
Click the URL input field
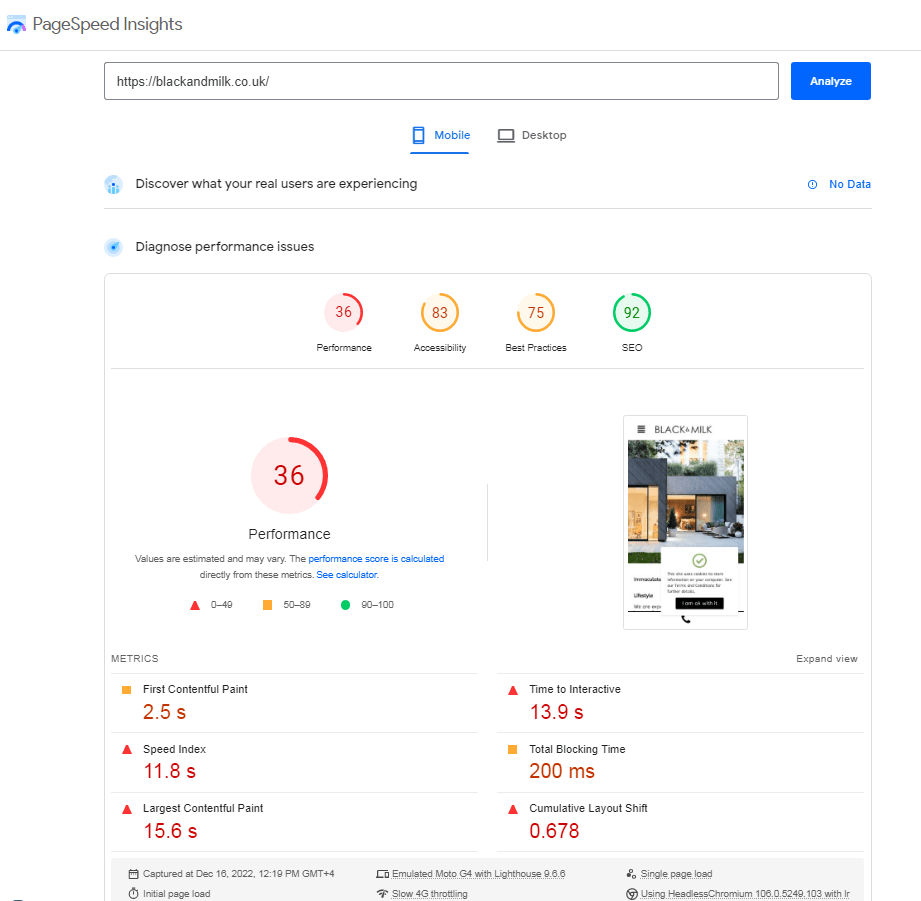point(441,81)
